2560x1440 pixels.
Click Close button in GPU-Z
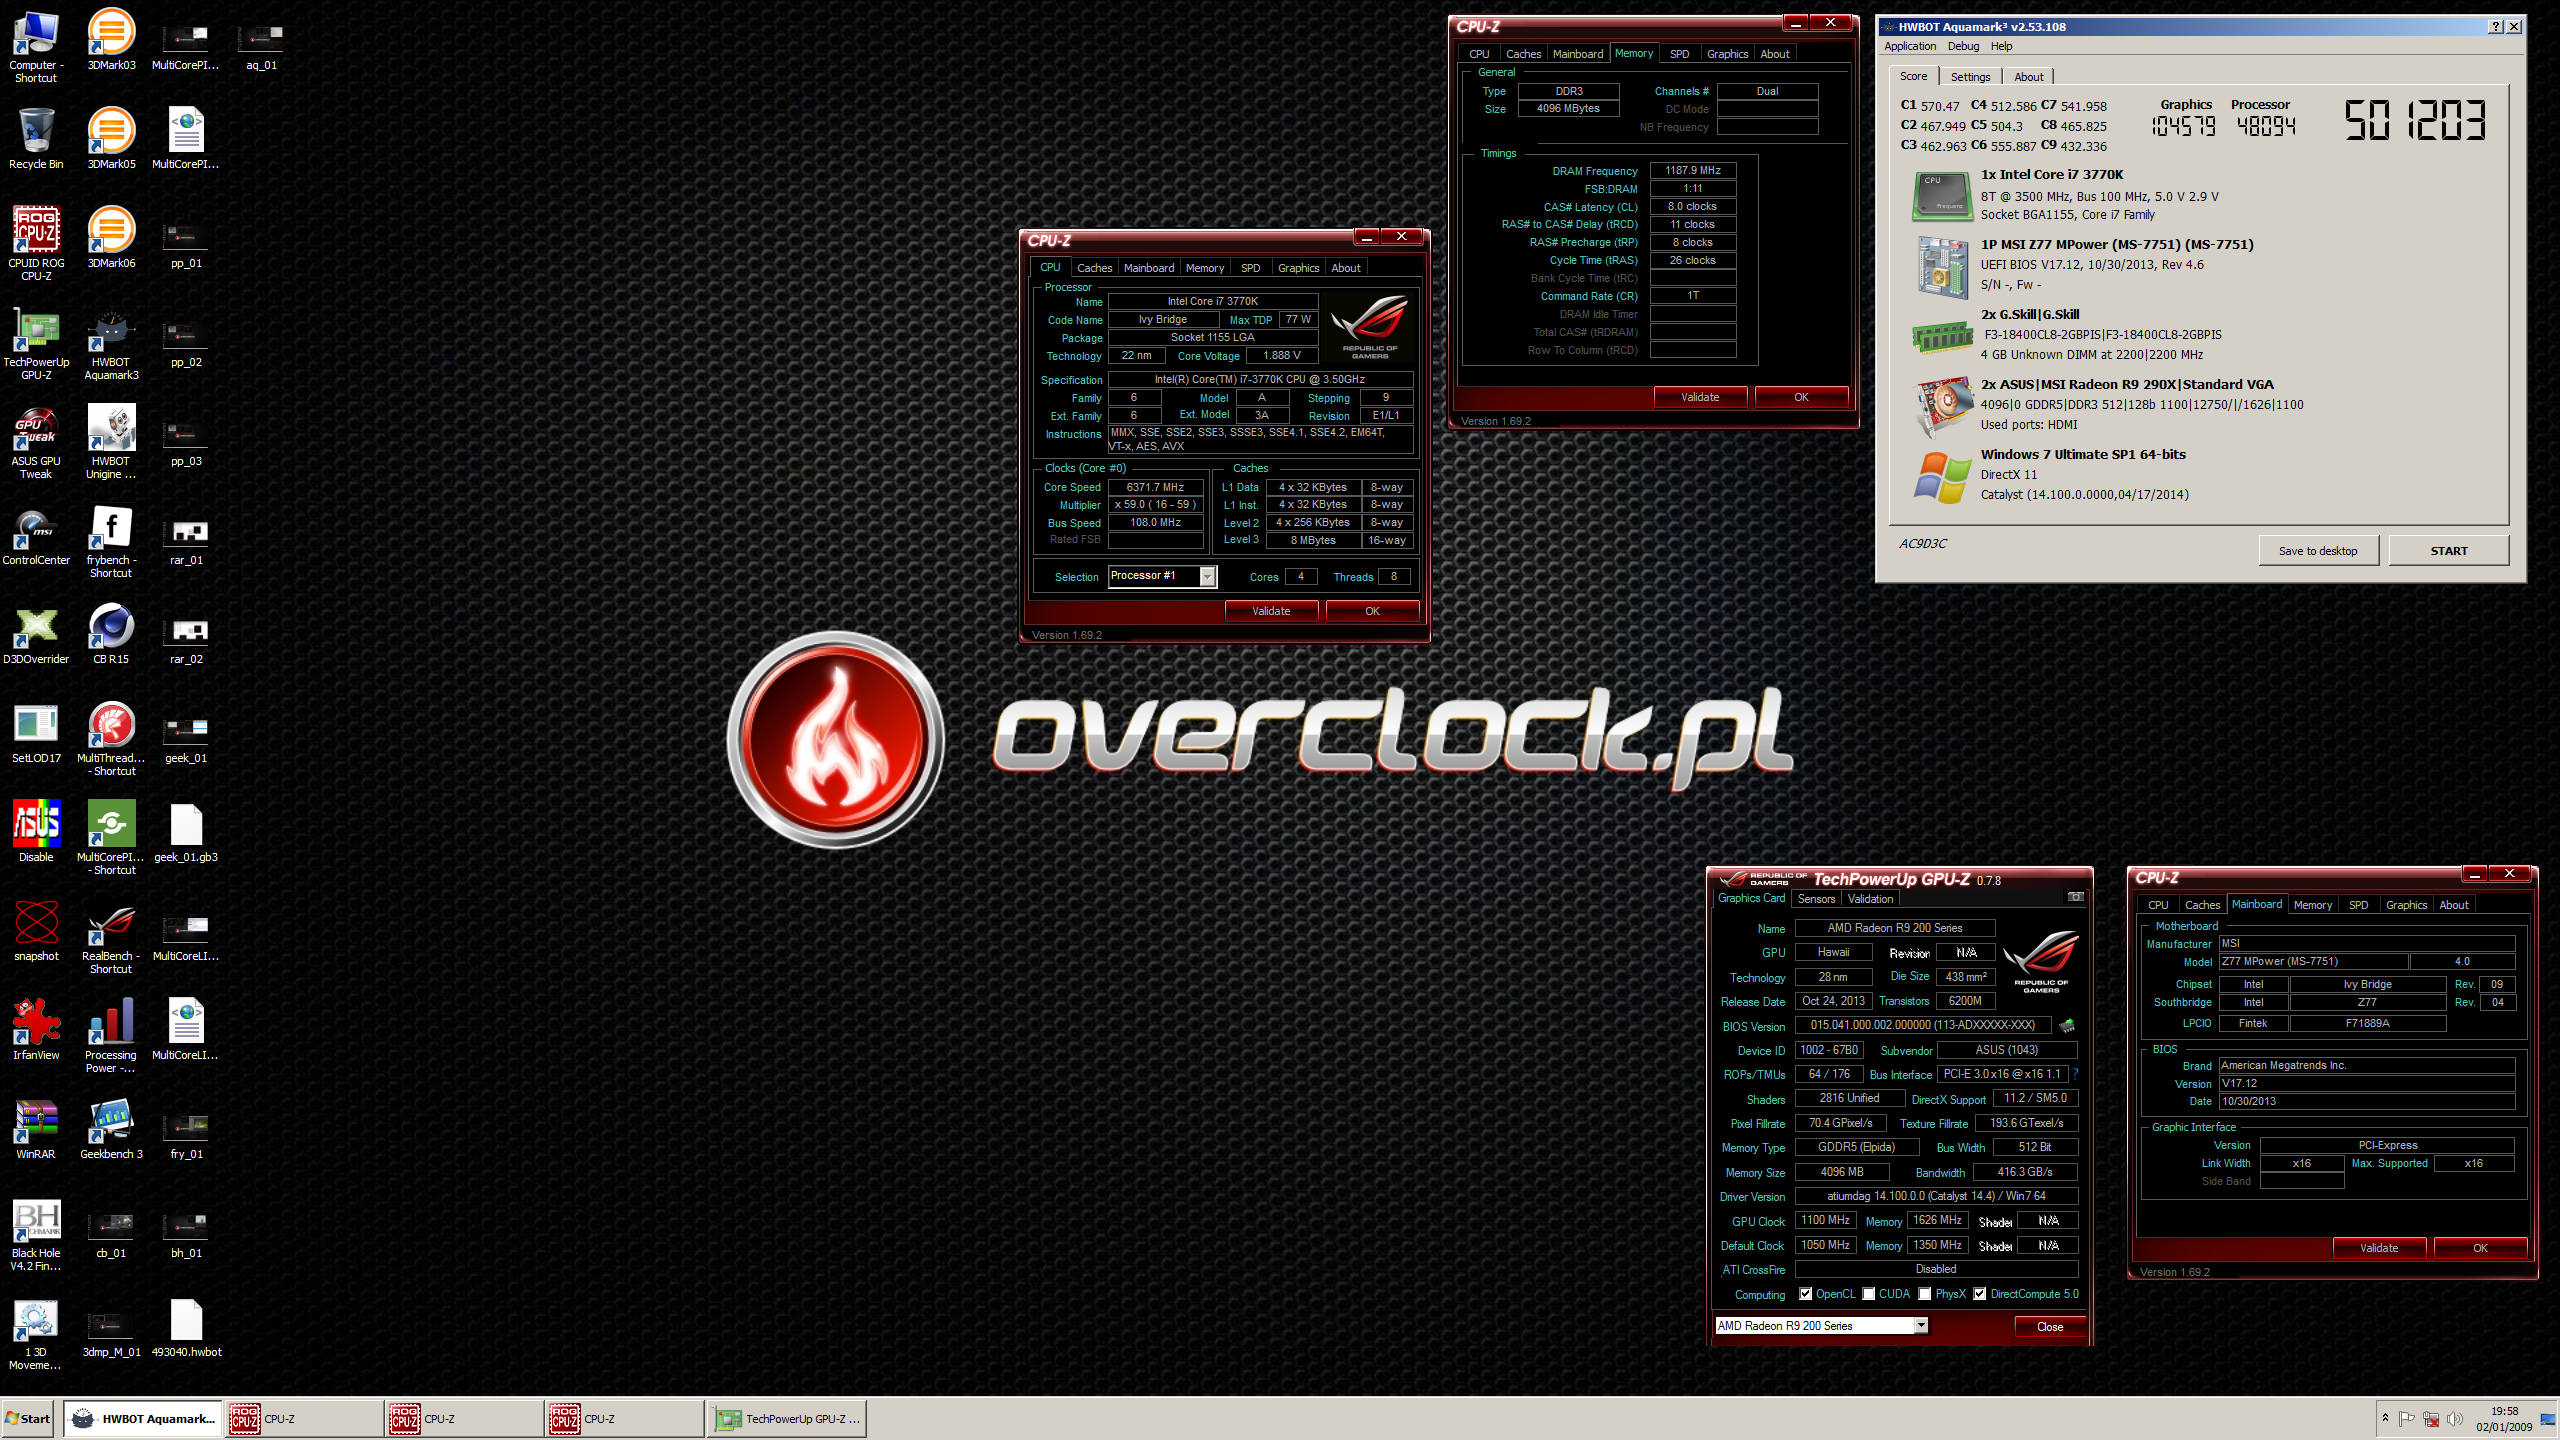(2050, 1327)
